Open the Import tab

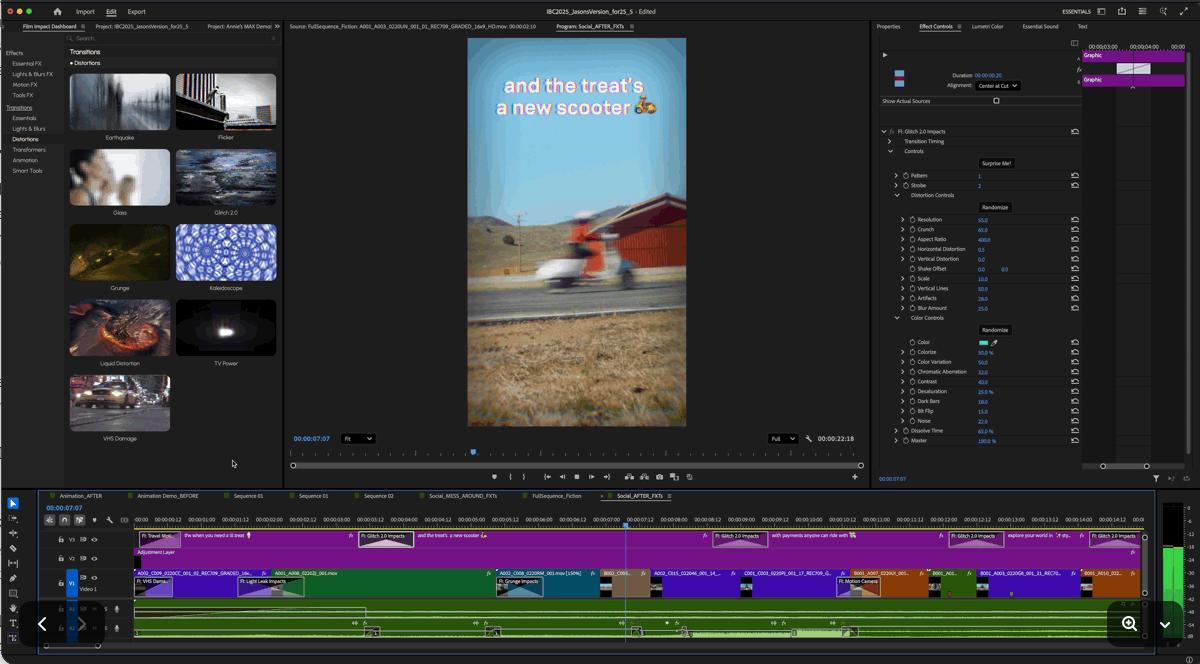pyautogui.click(x=85, y=12)
